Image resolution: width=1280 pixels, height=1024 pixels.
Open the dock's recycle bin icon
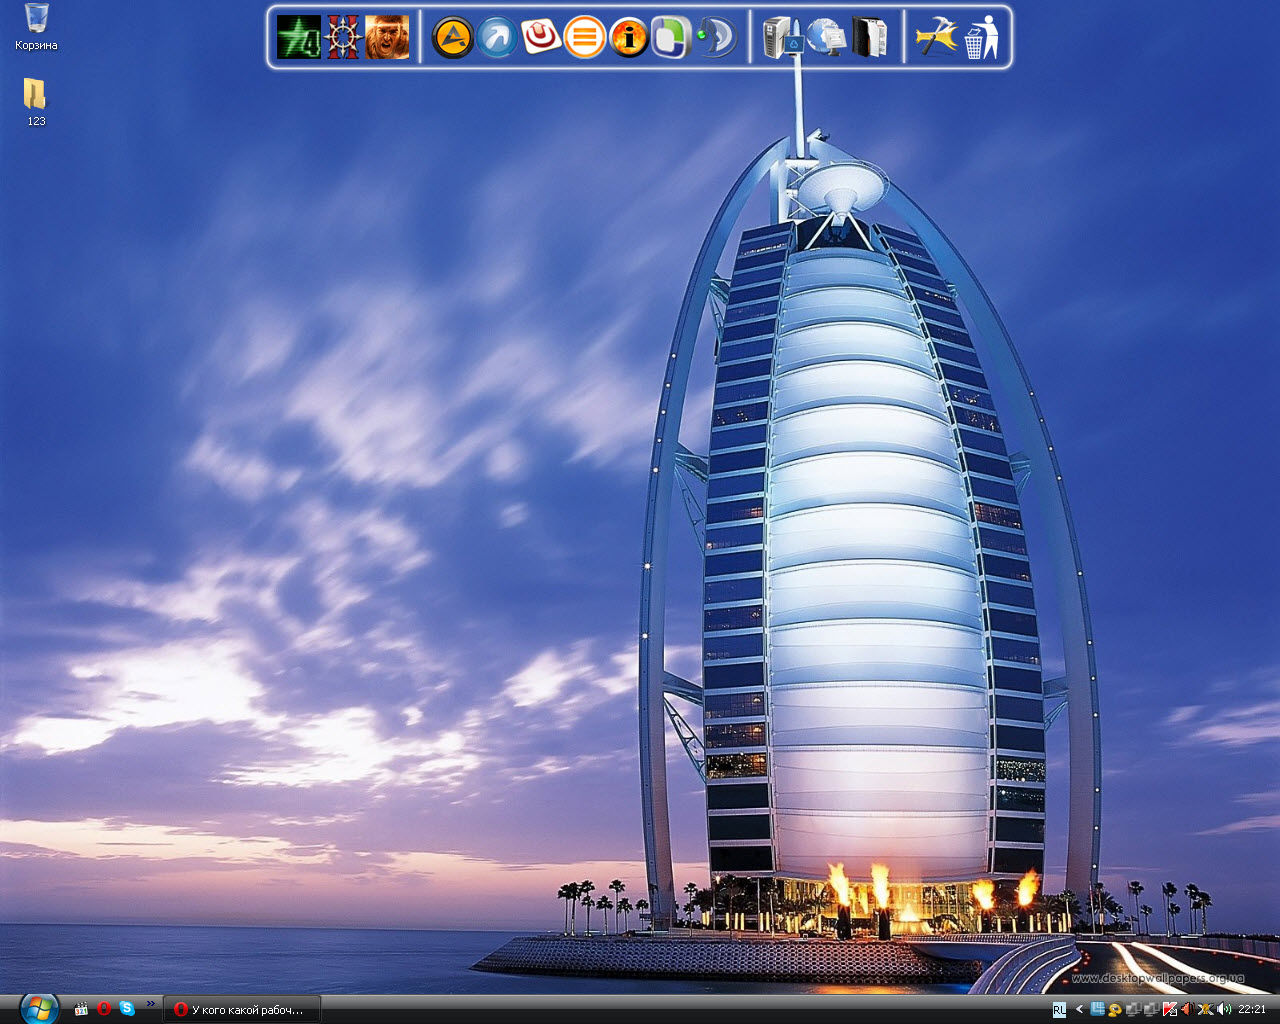[x=982, y=38]
